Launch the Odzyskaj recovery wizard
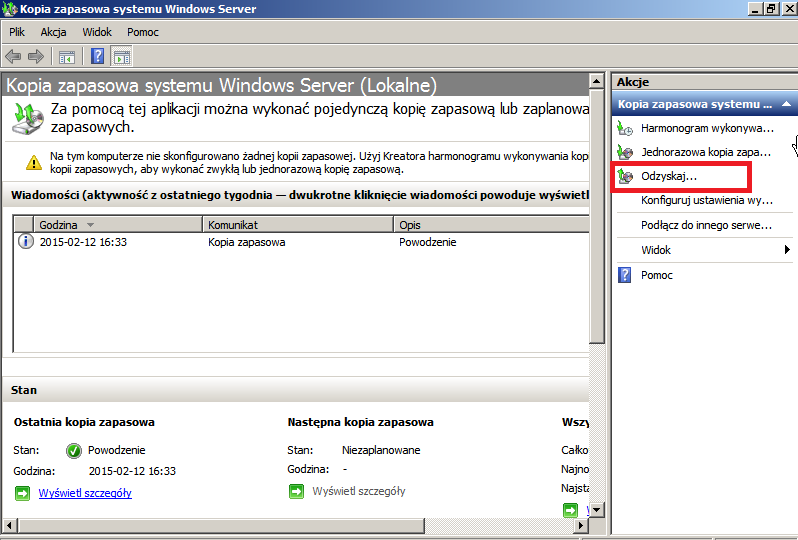The image size is (798, 540). tap(669, 176)
